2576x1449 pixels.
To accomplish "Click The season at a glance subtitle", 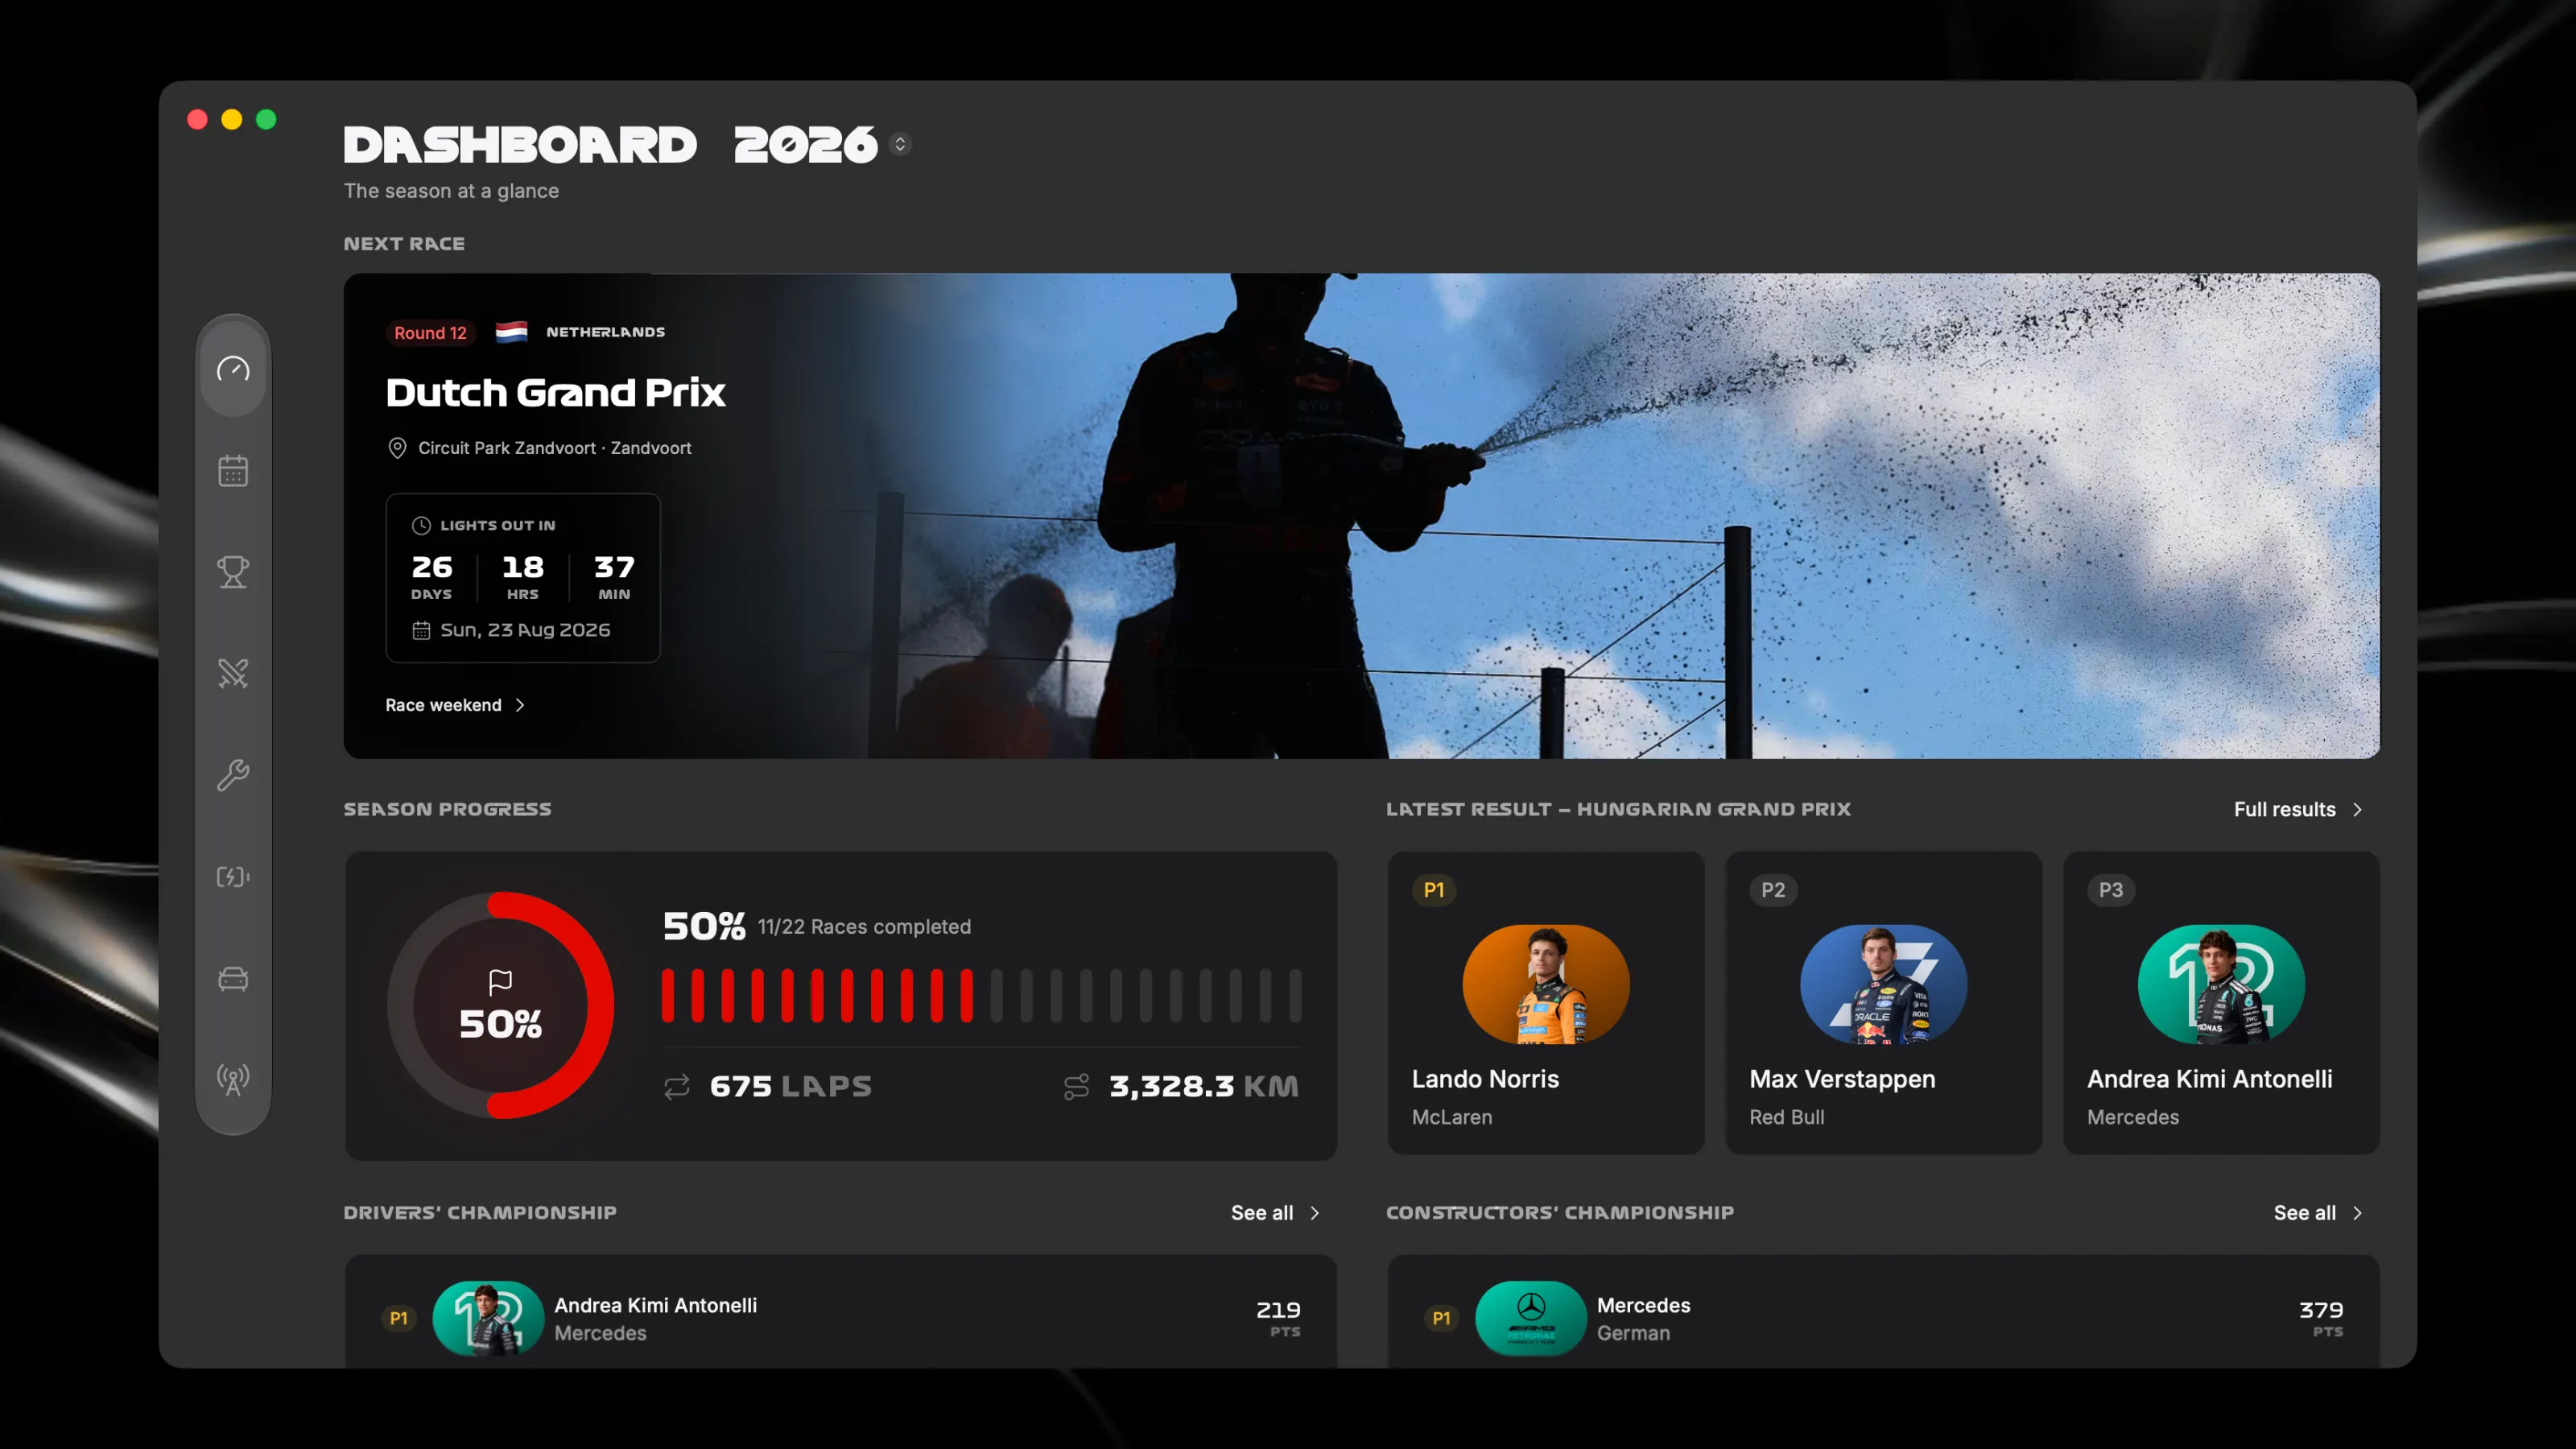I will coord(451,191).
